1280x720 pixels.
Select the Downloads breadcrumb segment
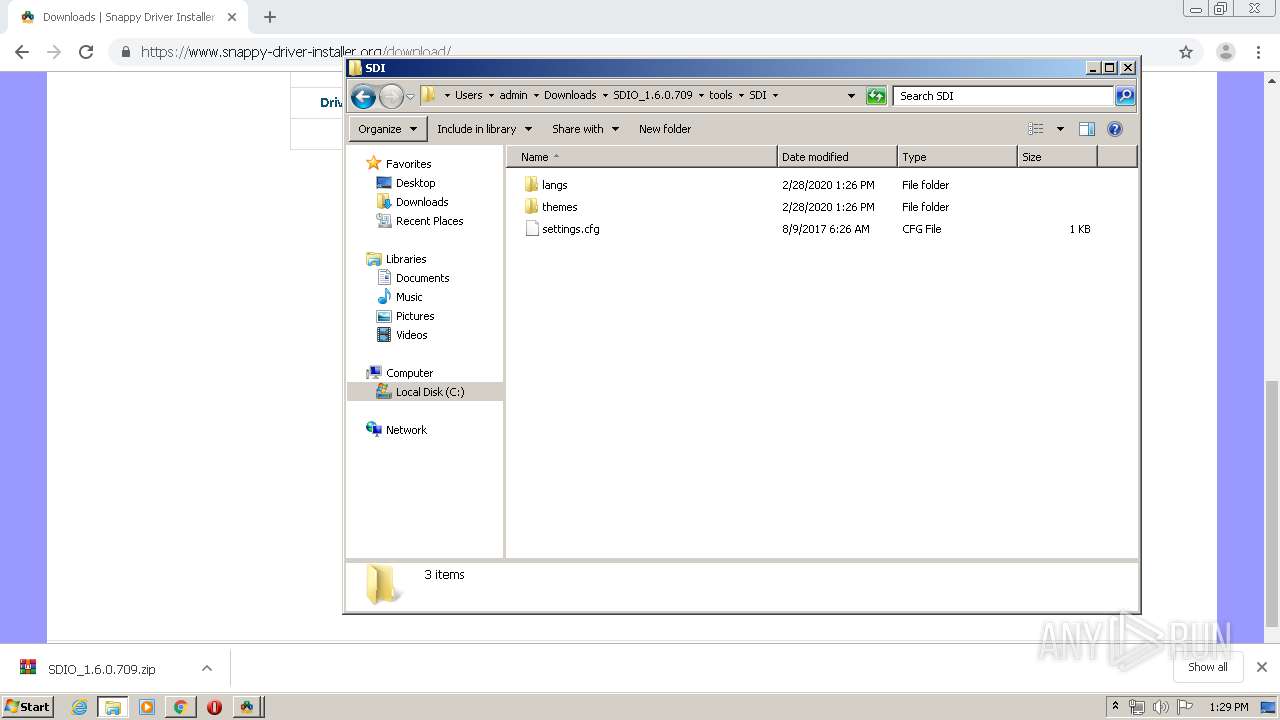[x=570, y=96]
